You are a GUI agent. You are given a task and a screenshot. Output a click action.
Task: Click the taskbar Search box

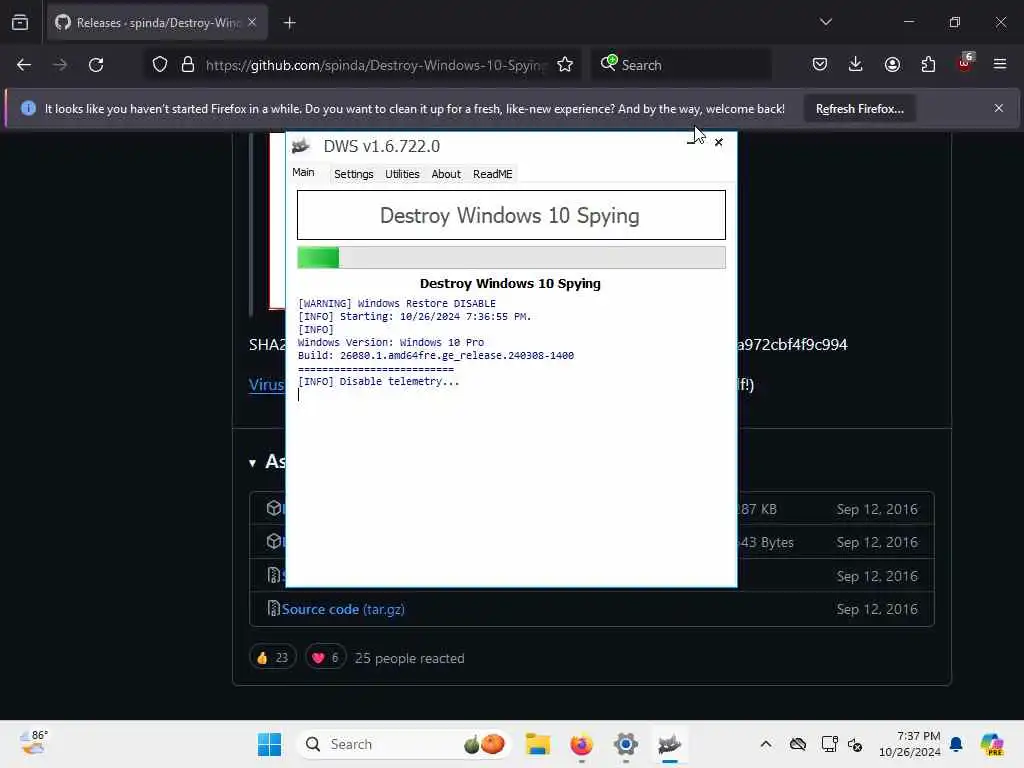tap(403, 744)
